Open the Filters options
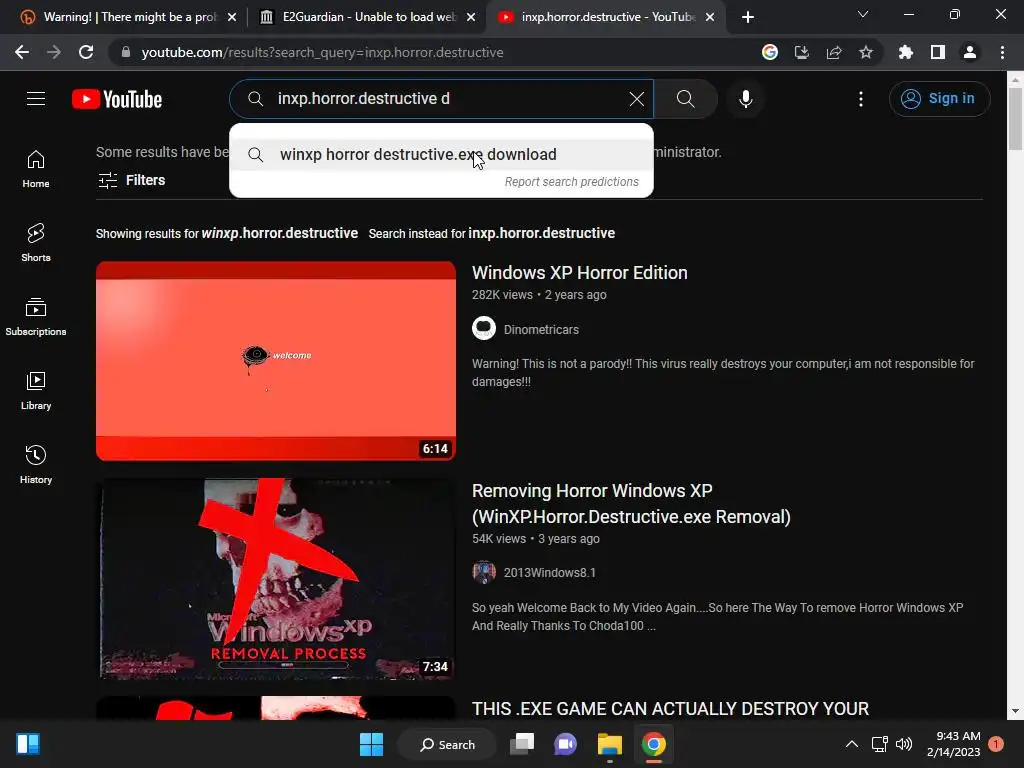The width and height of the screenshot is (1024, 768). coord(131,180)
